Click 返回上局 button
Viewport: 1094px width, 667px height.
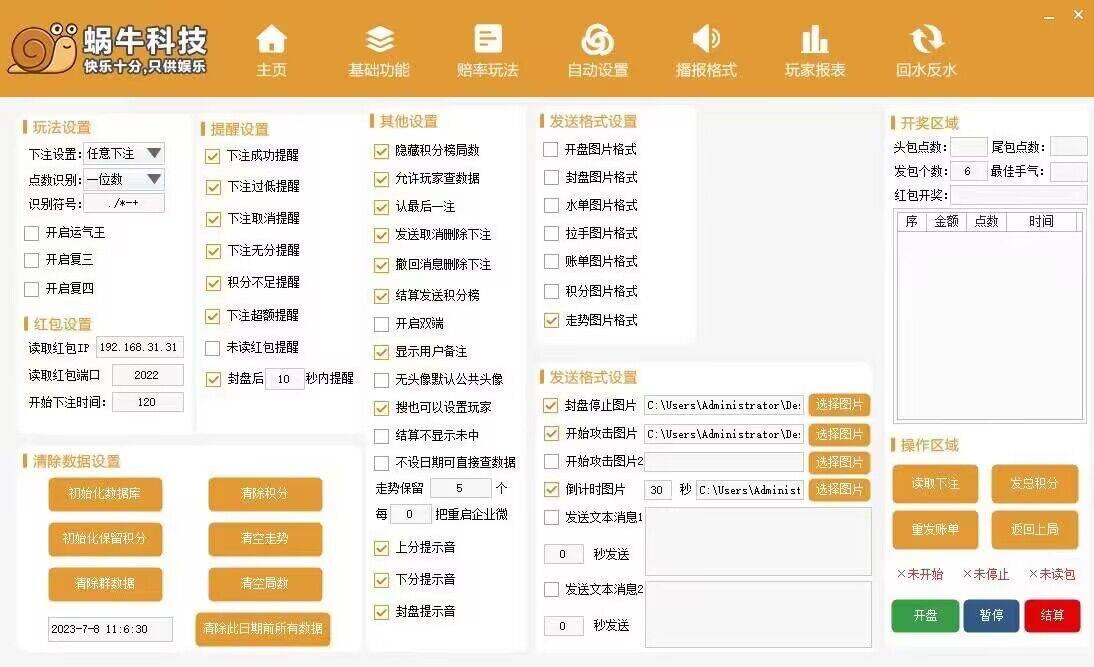pos(1035,530)
